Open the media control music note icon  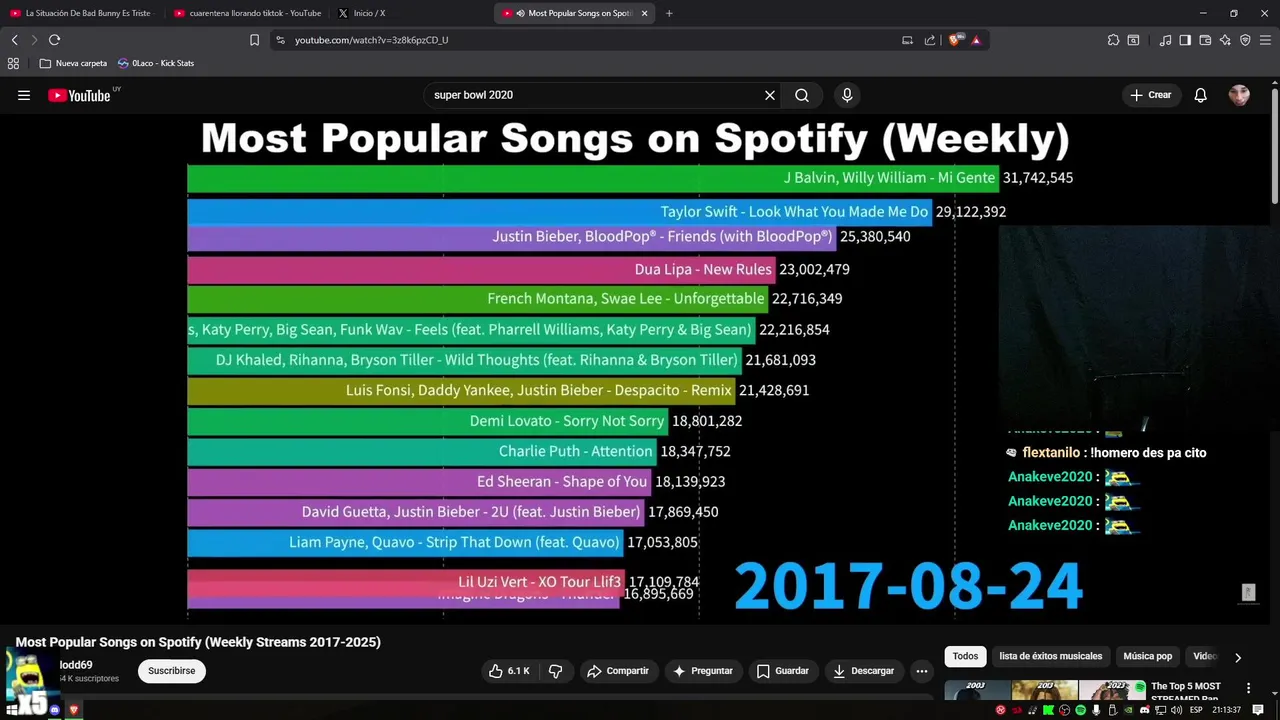pyautogui.click(x=1165, y=40)
